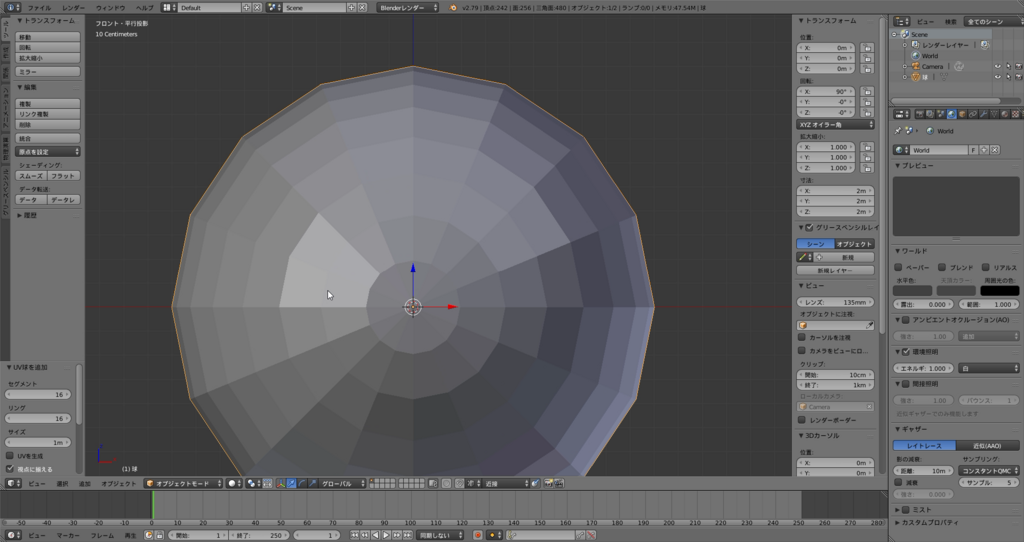This screenshot has width=1024, height=542.
Task: Open the コンスタントQMC sampling dropdown
Action: tap(989, 471)
